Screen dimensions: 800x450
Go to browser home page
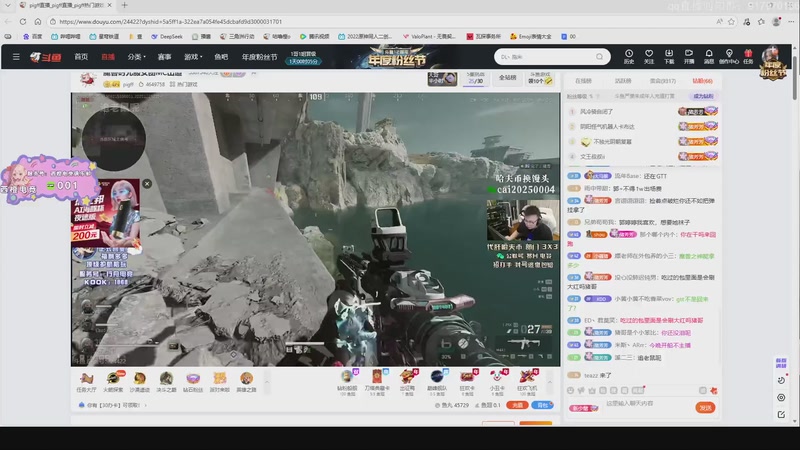(38, 21)
